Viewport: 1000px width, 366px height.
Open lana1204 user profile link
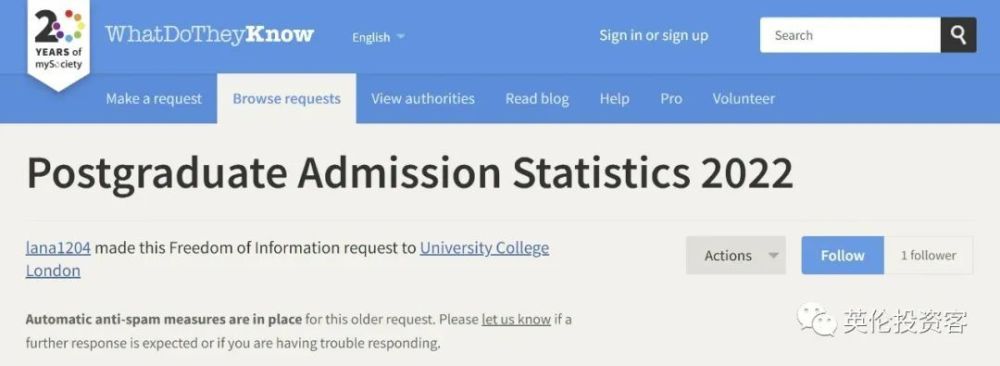[58, 247]
